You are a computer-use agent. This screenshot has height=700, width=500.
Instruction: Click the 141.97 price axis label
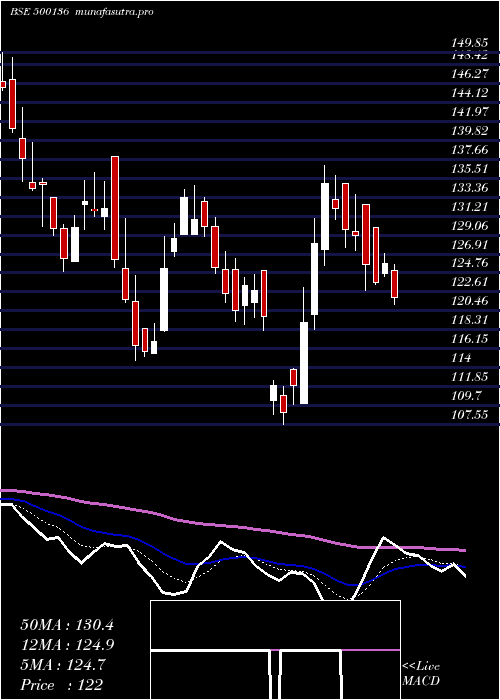coord(470,112)
